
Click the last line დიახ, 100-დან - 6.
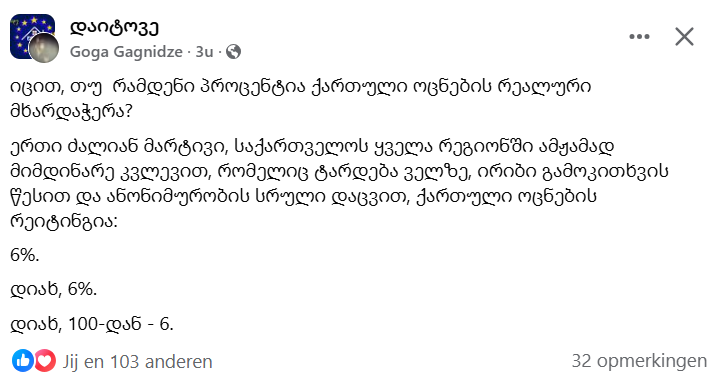pos(92,324)
